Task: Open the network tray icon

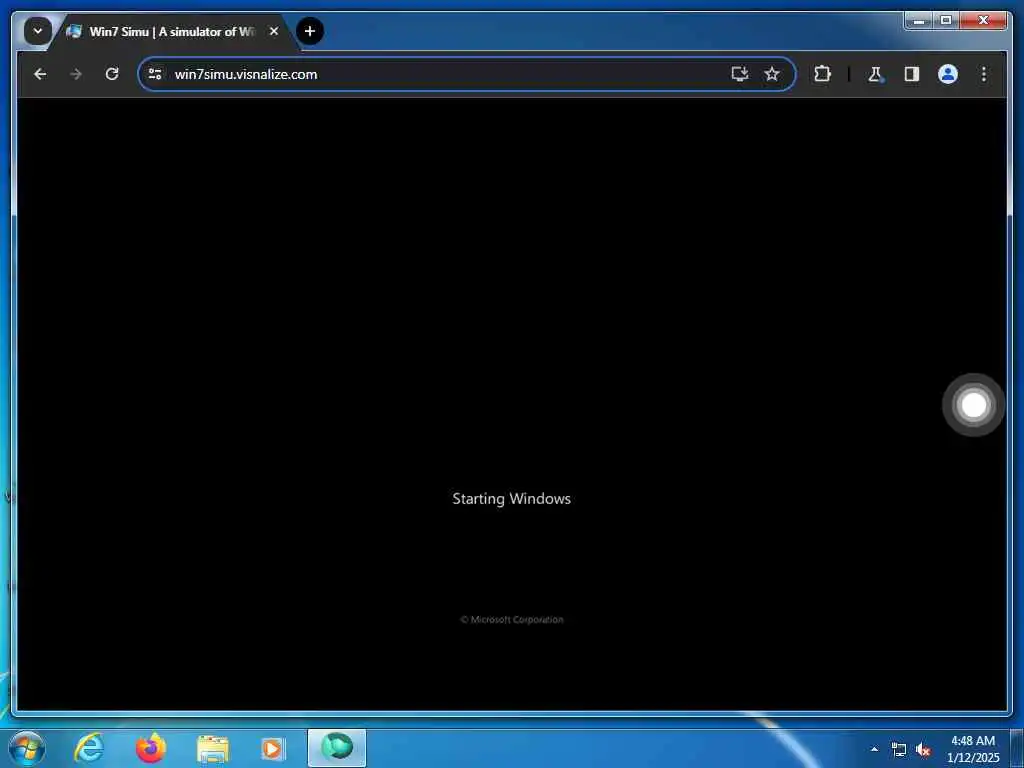Action: tap(899, 750)
